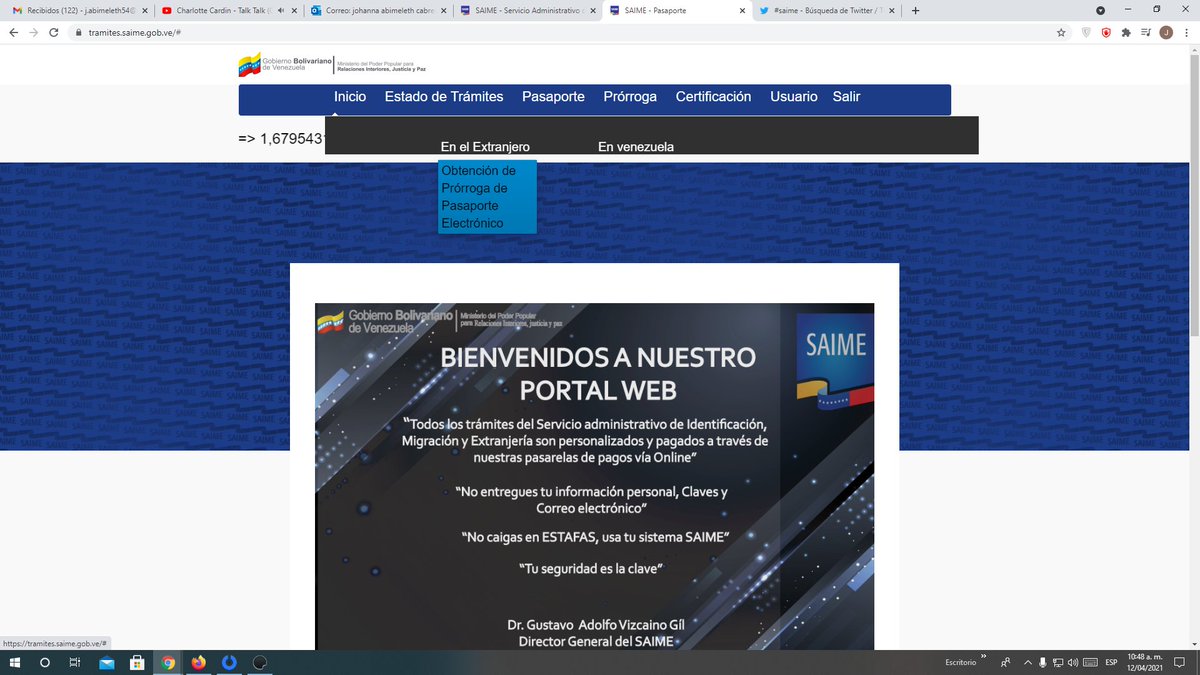Open the Extensions puzzle icon
This screenshot has width=1200, height=675.
1126,32
